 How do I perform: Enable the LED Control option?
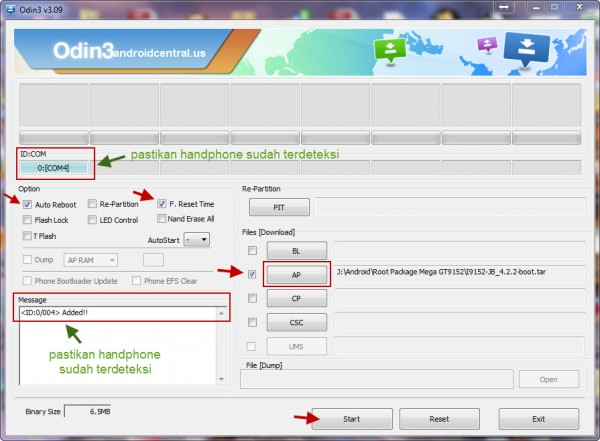[x=92, y=220]
